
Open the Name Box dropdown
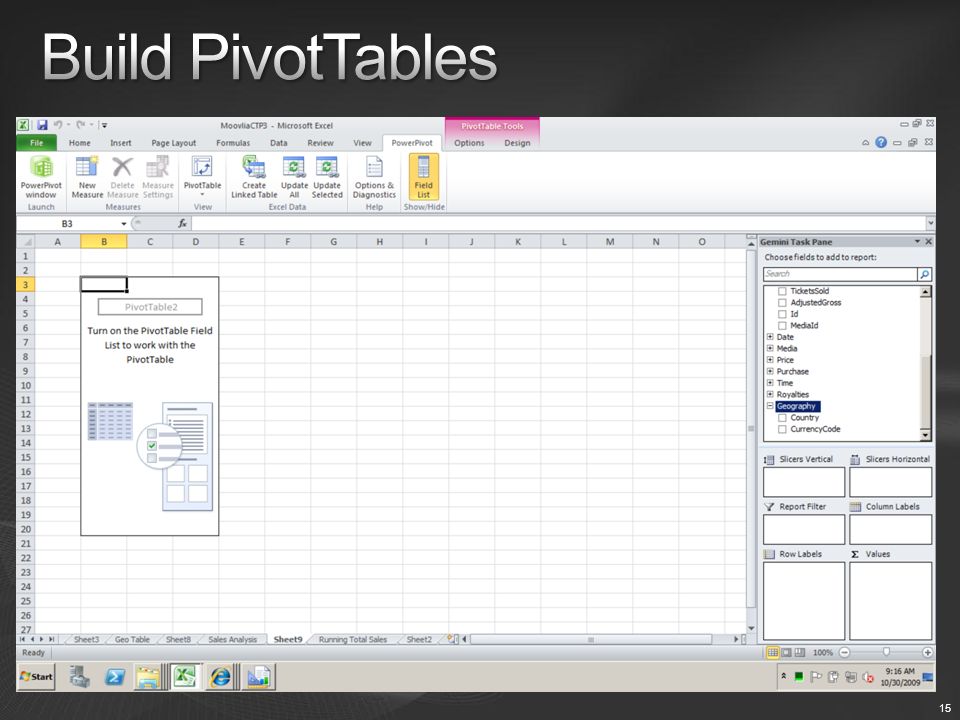(x=124, y=223)
